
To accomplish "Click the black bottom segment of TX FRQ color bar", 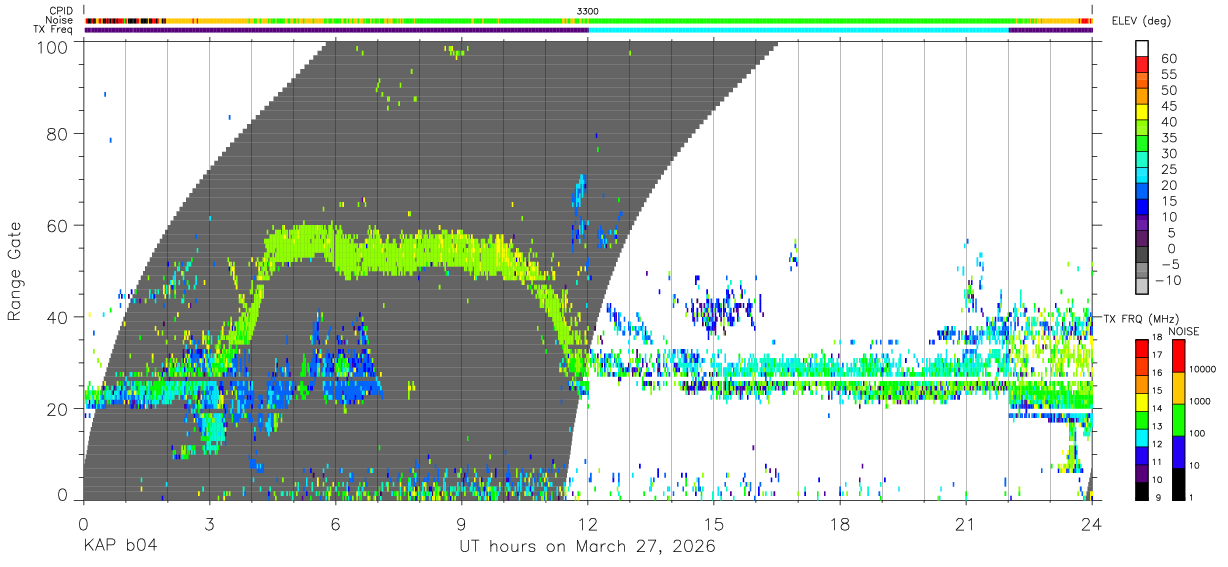I will coord(1142,489).
